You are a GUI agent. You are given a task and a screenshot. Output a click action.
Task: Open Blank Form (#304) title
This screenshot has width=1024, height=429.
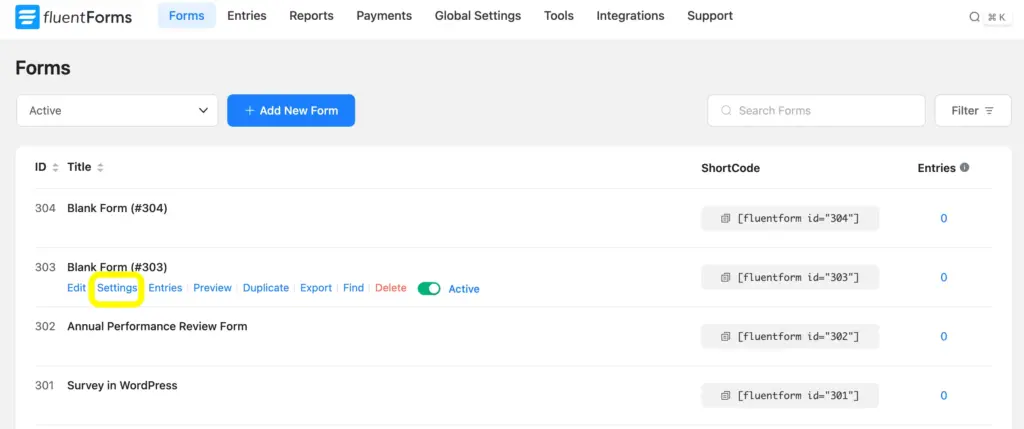pos(118,209)
